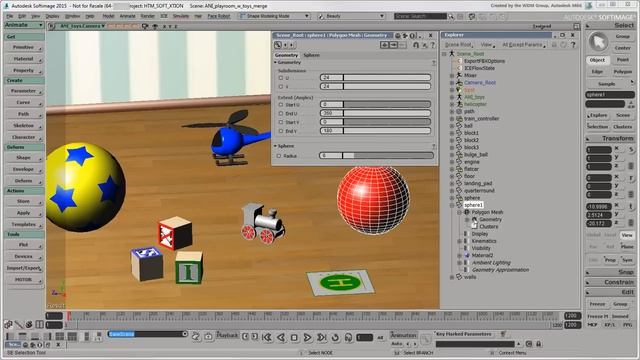
Task: Toggle the End V animation checkbox
Action: (x=280, y=131)
